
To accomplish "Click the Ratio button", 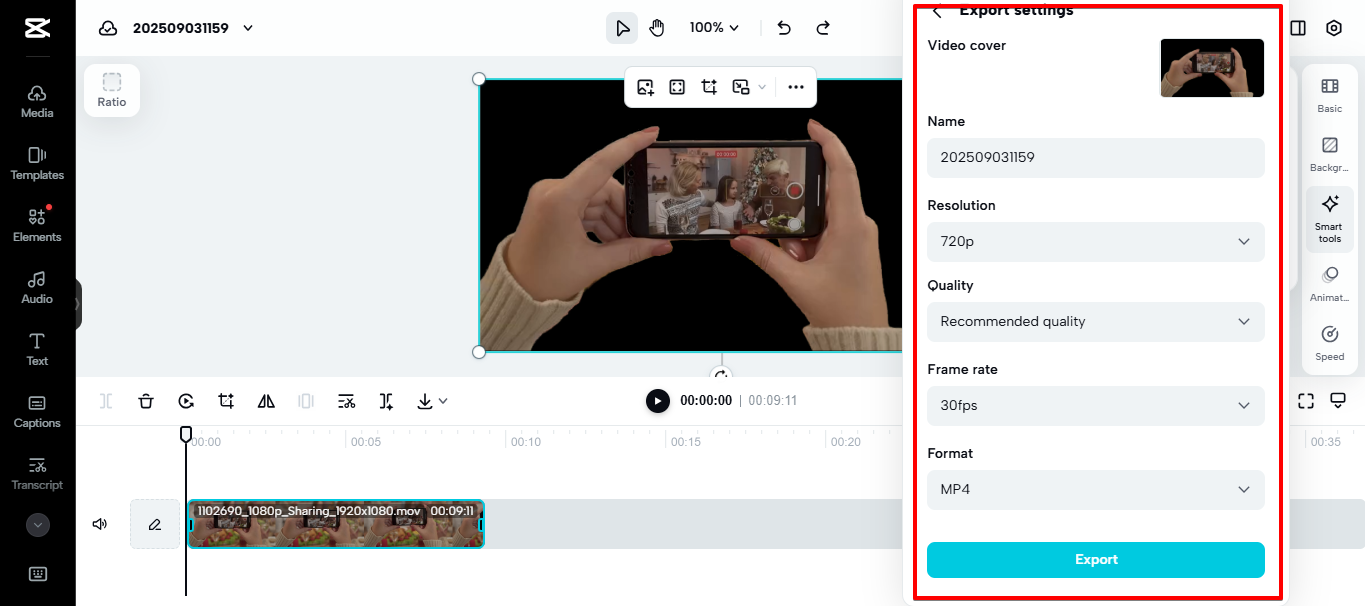I will 111,90.
